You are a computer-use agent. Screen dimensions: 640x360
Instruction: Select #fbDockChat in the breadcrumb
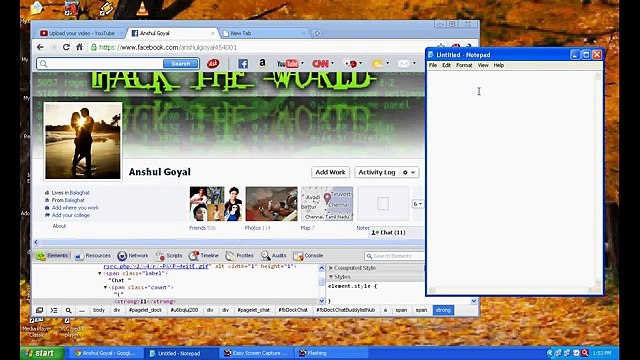293,311
